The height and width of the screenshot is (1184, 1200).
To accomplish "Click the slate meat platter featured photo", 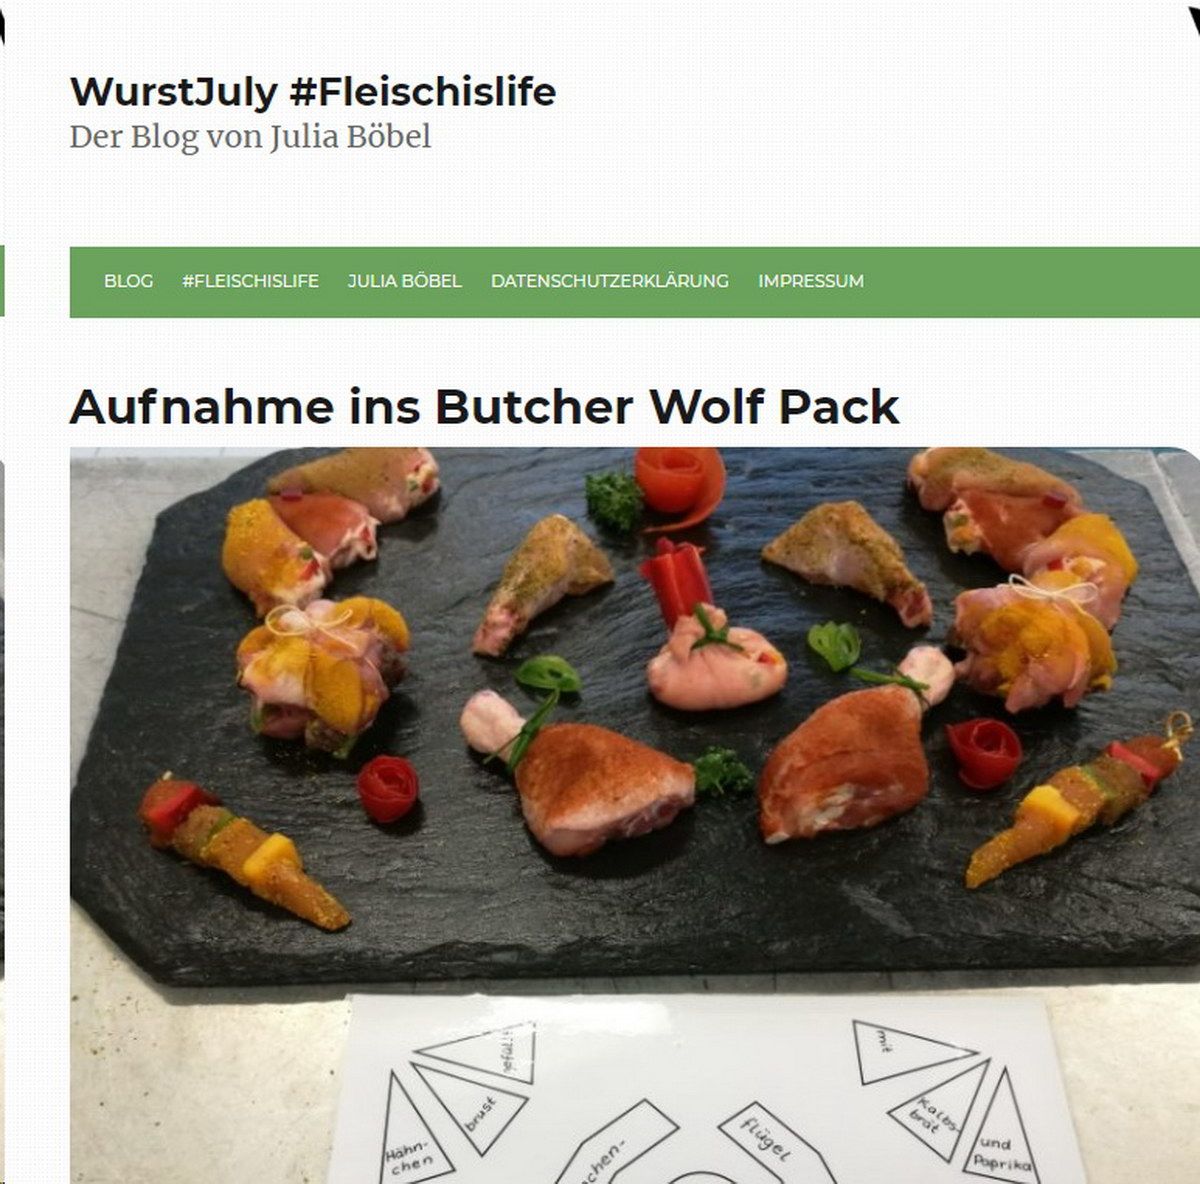I will point(635,815).
